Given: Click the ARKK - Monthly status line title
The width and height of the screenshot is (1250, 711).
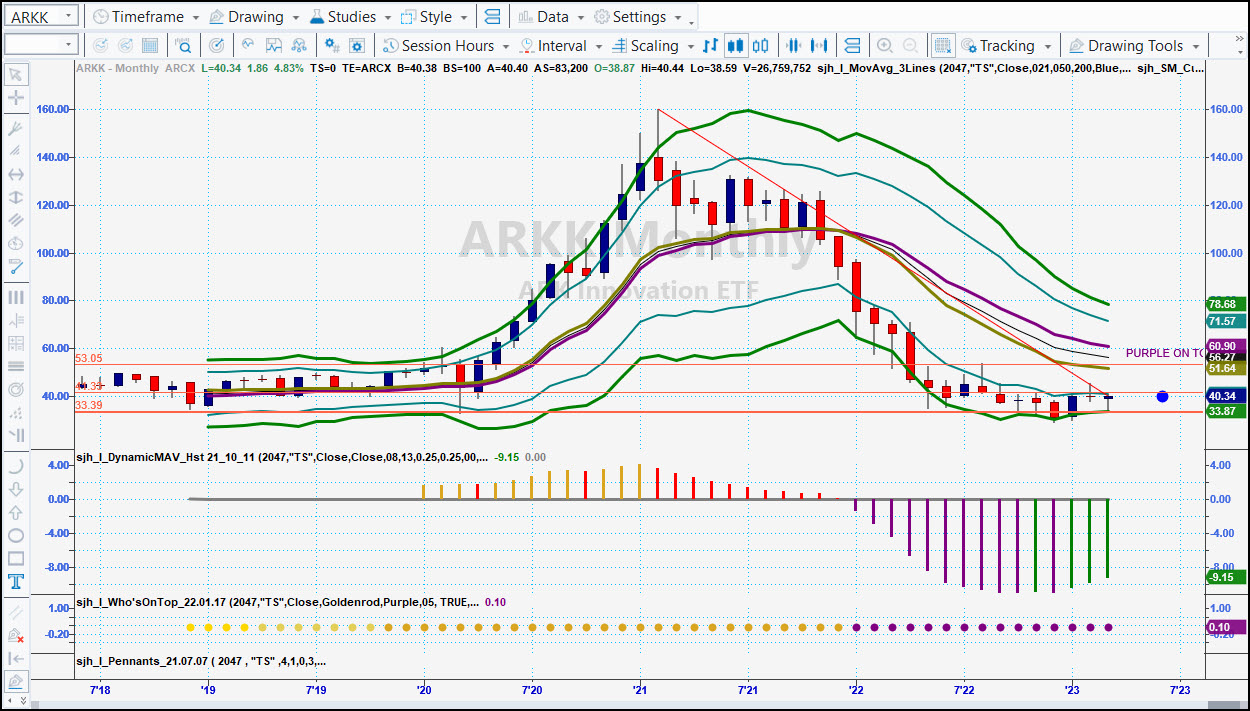Looking at the screenshot, I should (119, 68).
